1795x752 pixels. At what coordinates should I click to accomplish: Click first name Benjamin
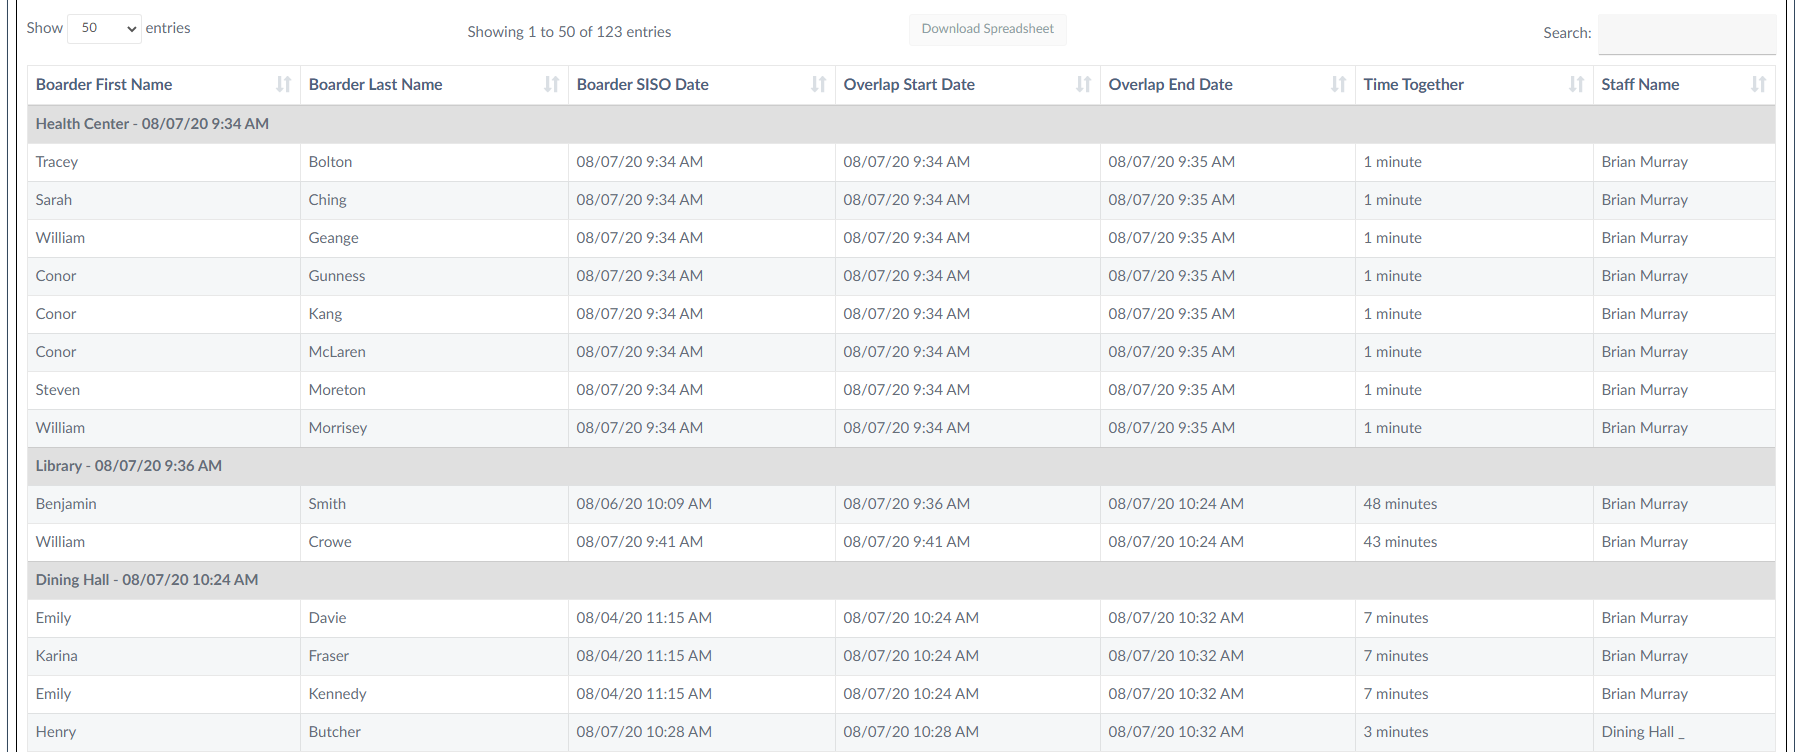66,504
